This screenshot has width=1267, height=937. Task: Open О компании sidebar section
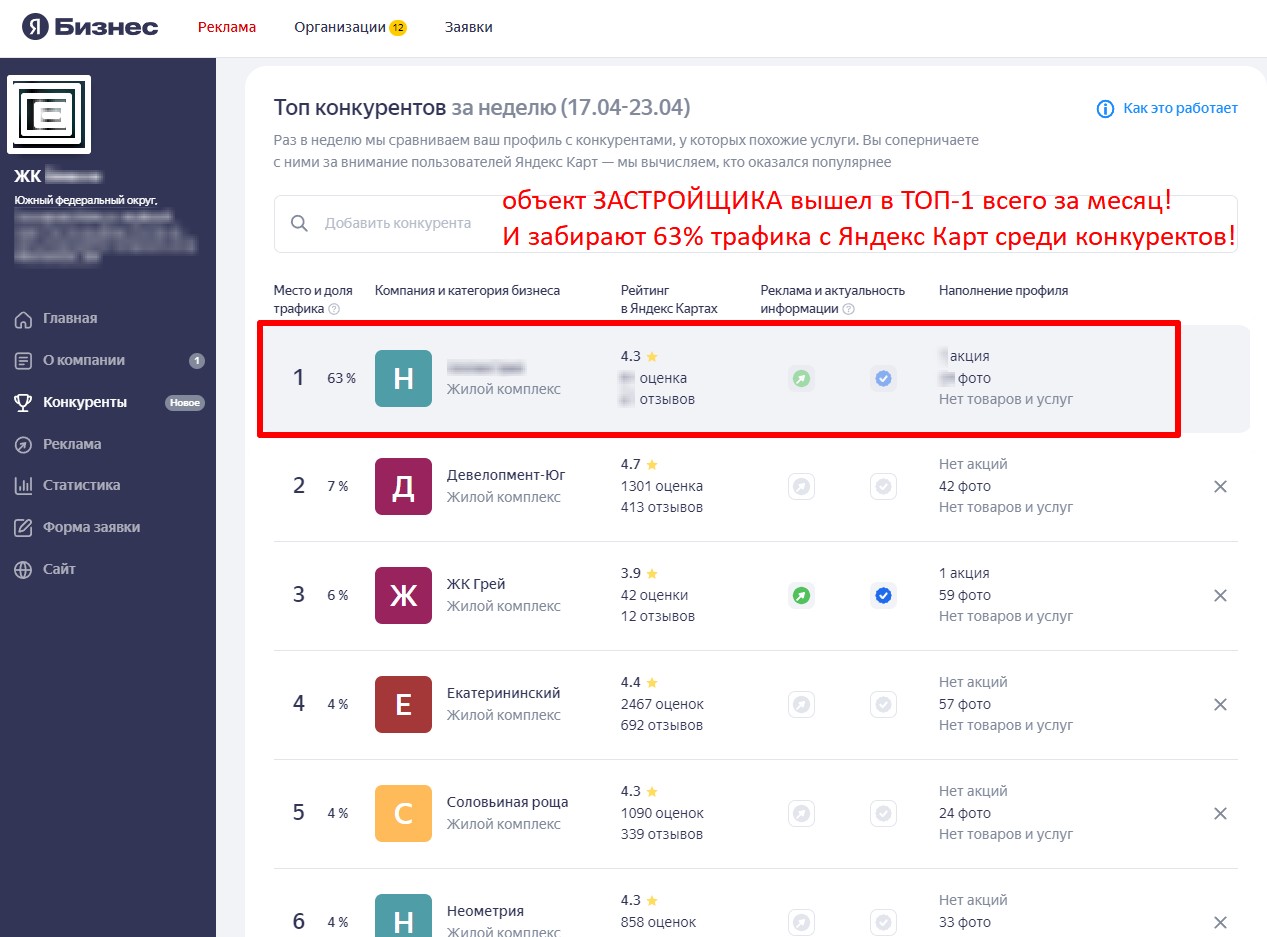[83, 361]
